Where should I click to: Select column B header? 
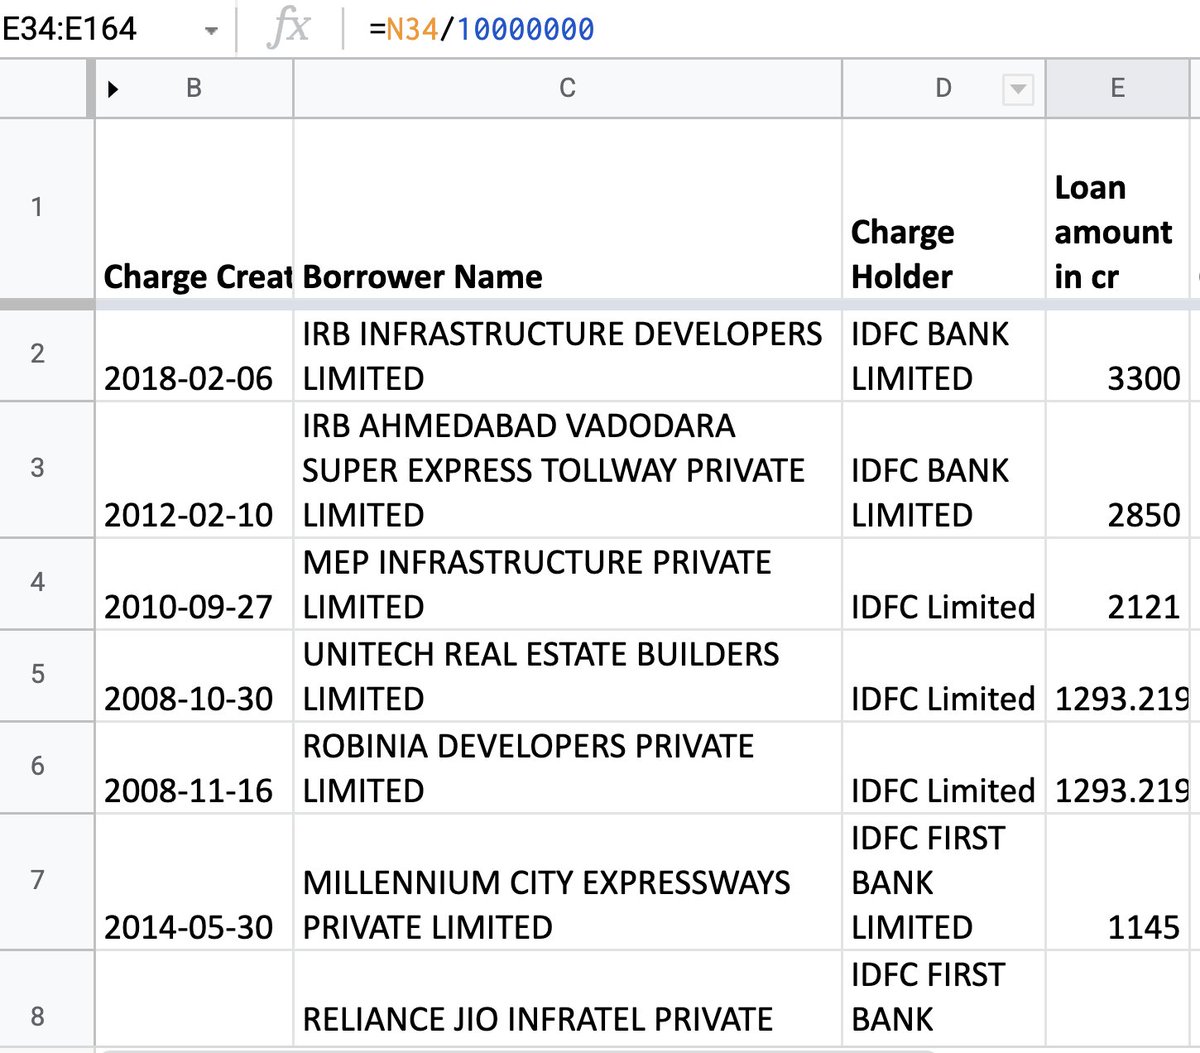(194, 89)
